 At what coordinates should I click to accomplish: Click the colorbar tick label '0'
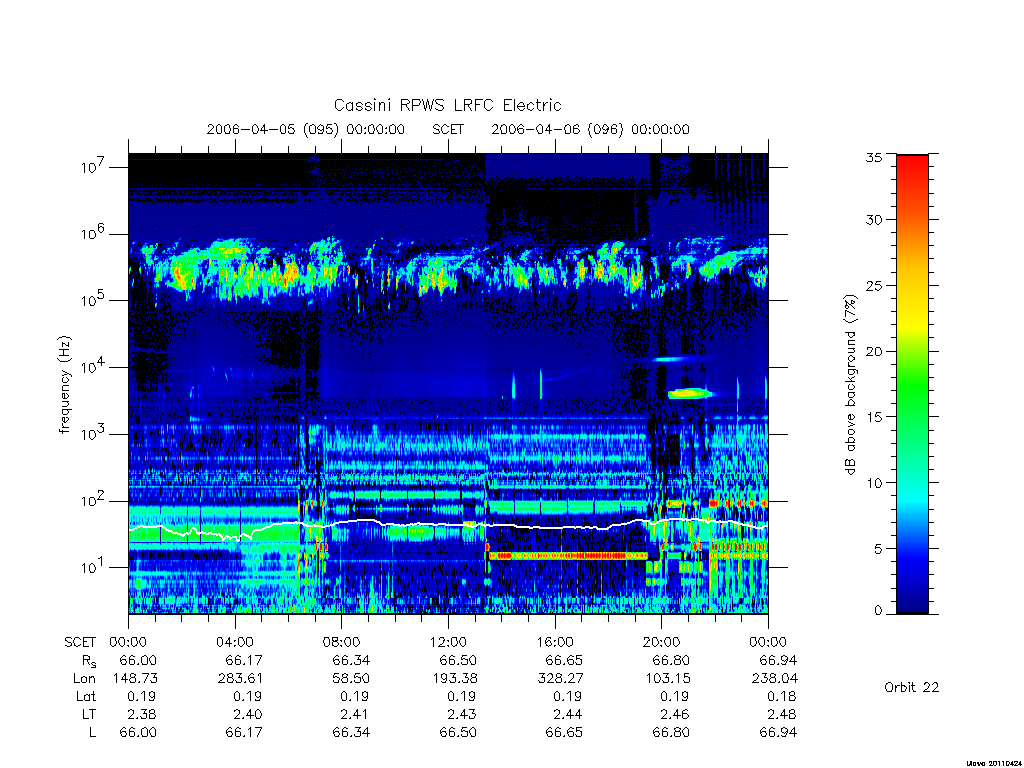pos(878,611)
